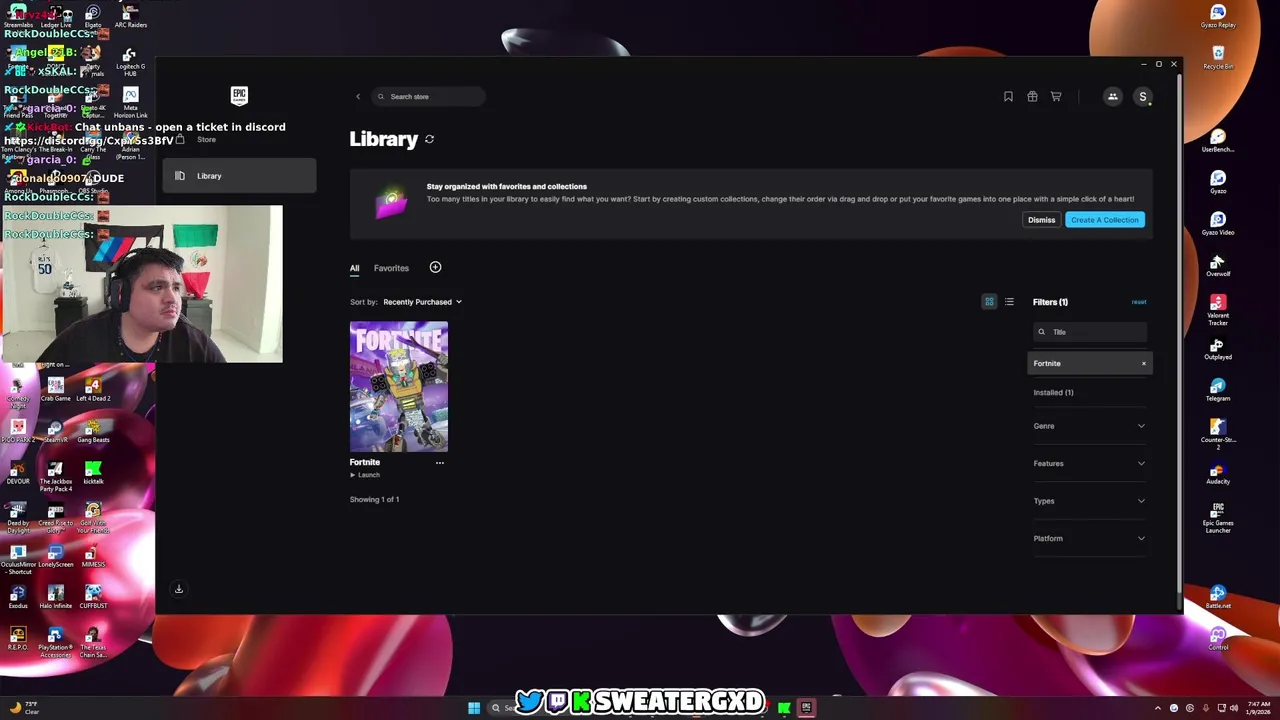Open Halo Infinite desktop shortcut
The height and width of the screenshot is (720, 1280).
coord(56,597)
